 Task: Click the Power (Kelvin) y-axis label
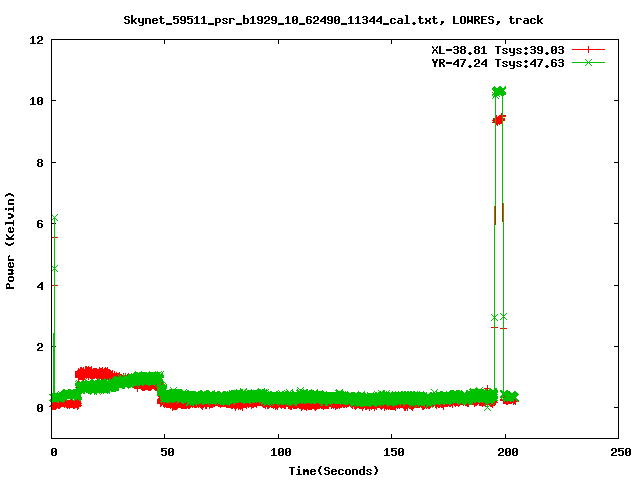click(10, 241)
